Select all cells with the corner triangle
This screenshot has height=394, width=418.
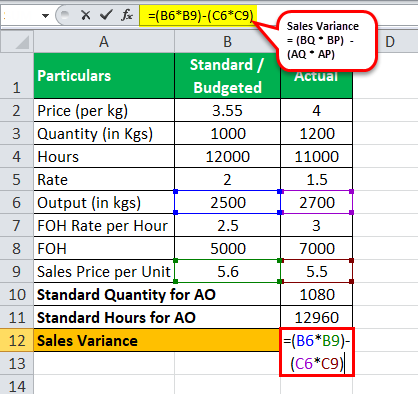17,41
